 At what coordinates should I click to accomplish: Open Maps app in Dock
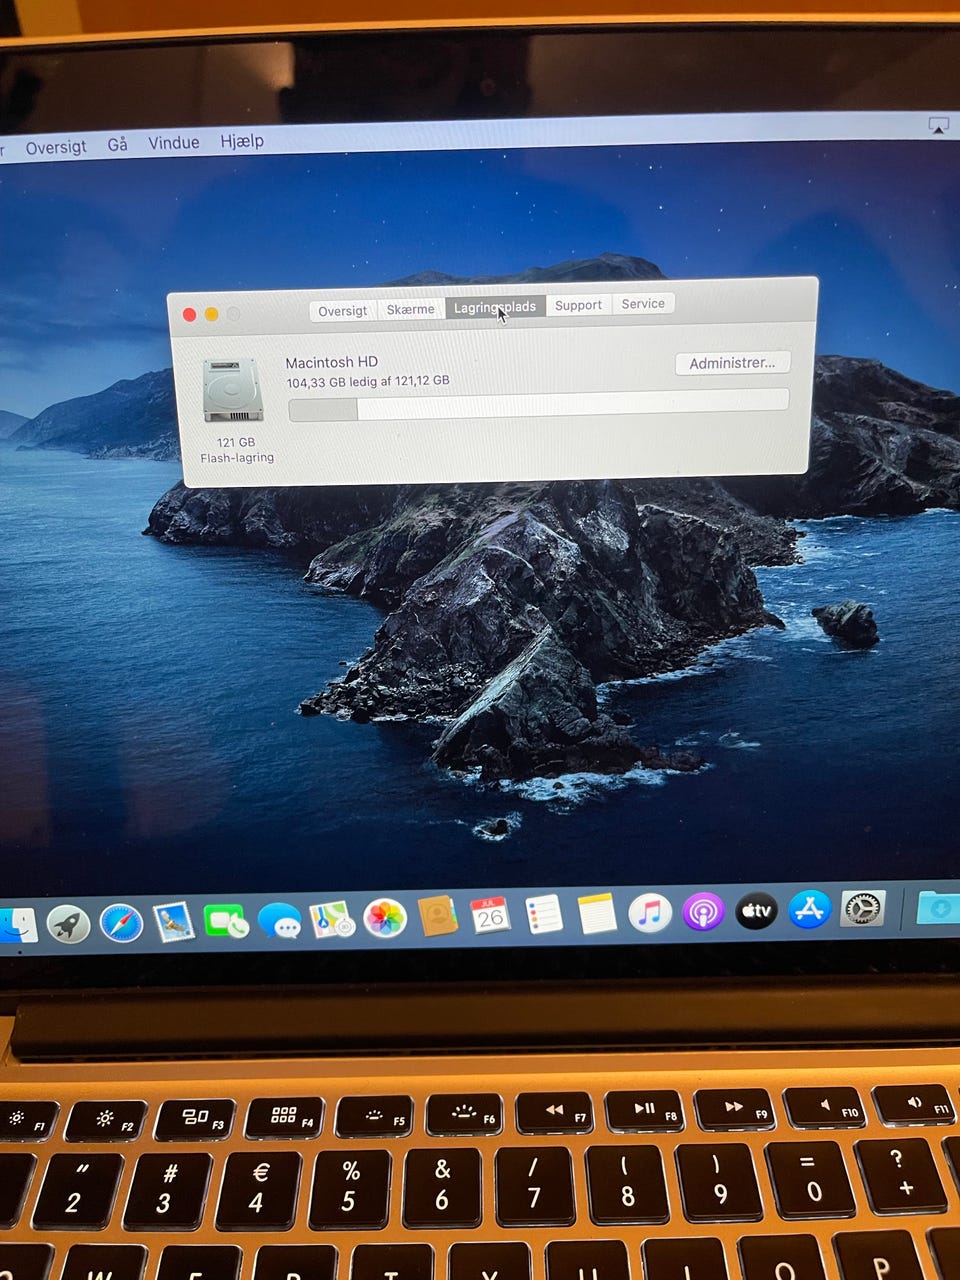point(331,919)
